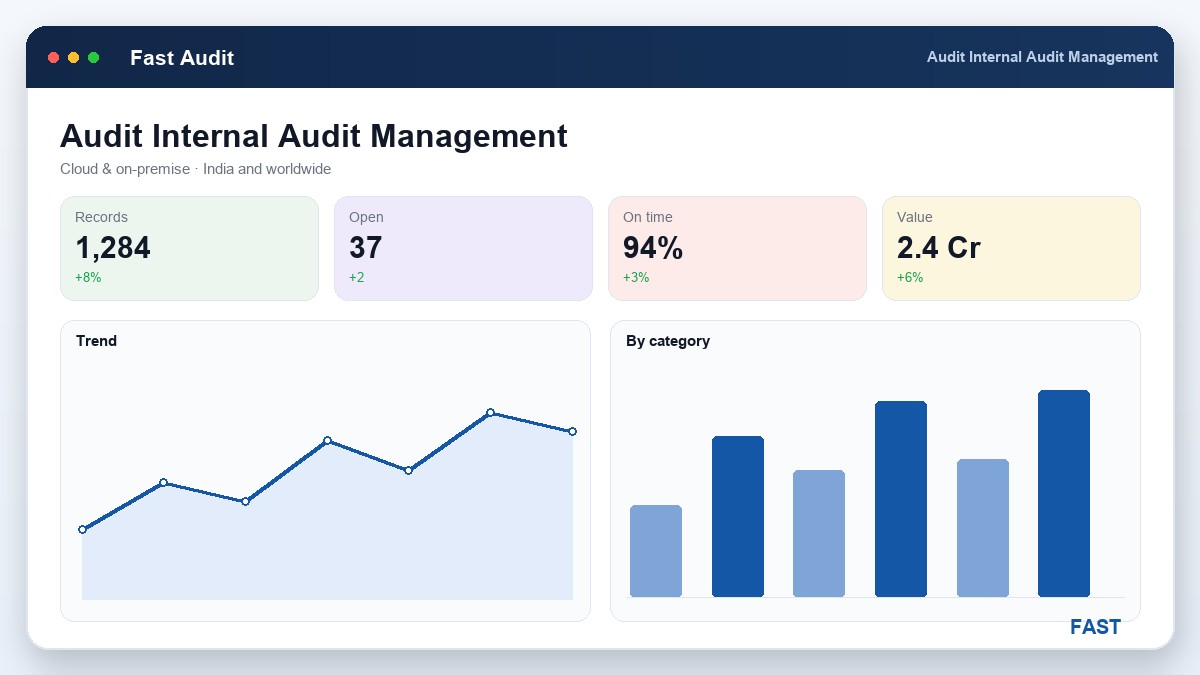Open the Value card showing 2.4 Cr
The height and width of the screenshot is (675, 1200).
(1011, 248)
